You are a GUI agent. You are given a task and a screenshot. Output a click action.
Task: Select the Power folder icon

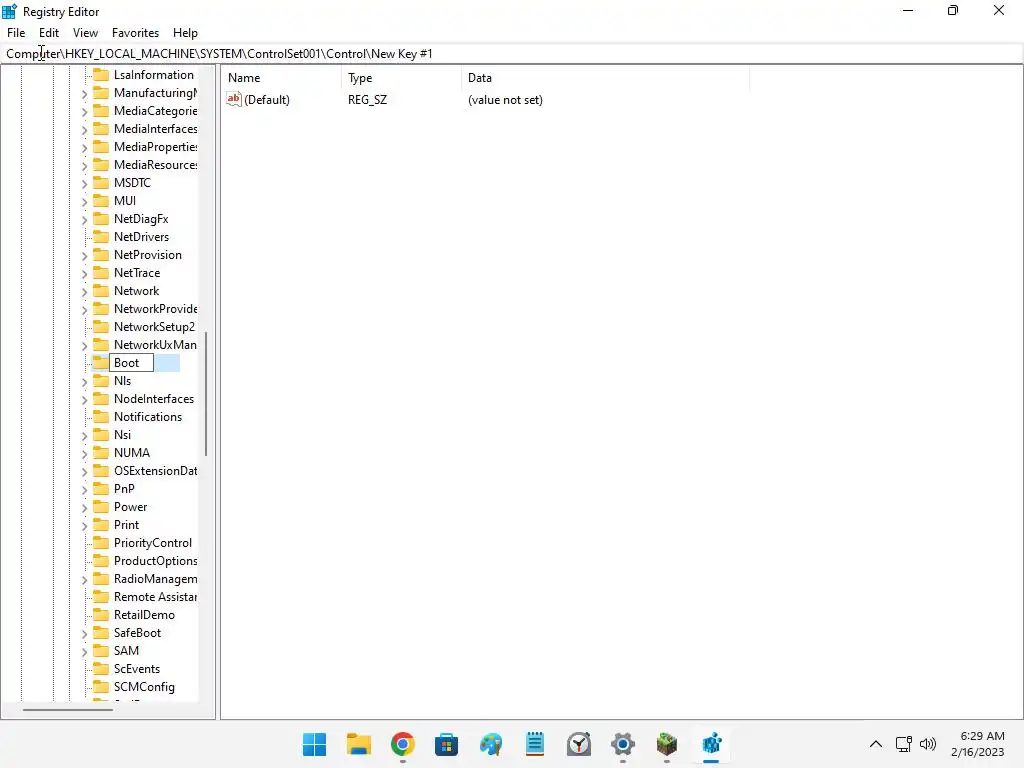(x=101, y=507)
